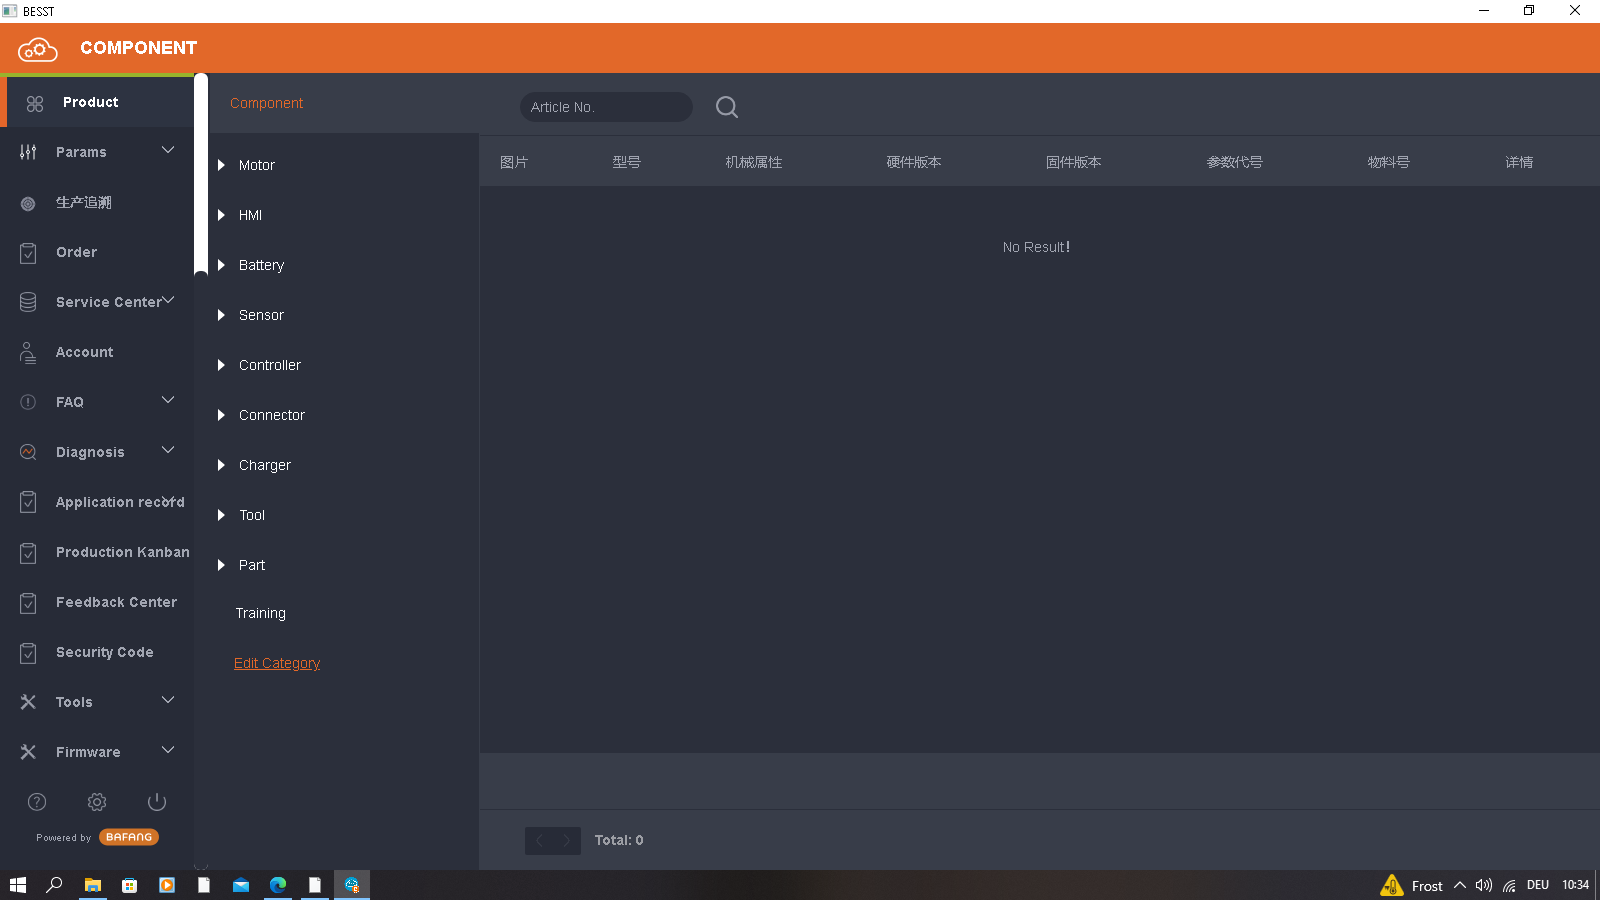Open Windows Start menu

(18, 885)
